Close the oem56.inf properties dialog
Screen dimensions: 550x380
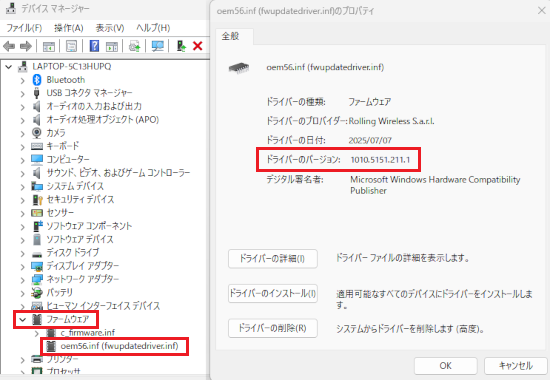[542, 11]
